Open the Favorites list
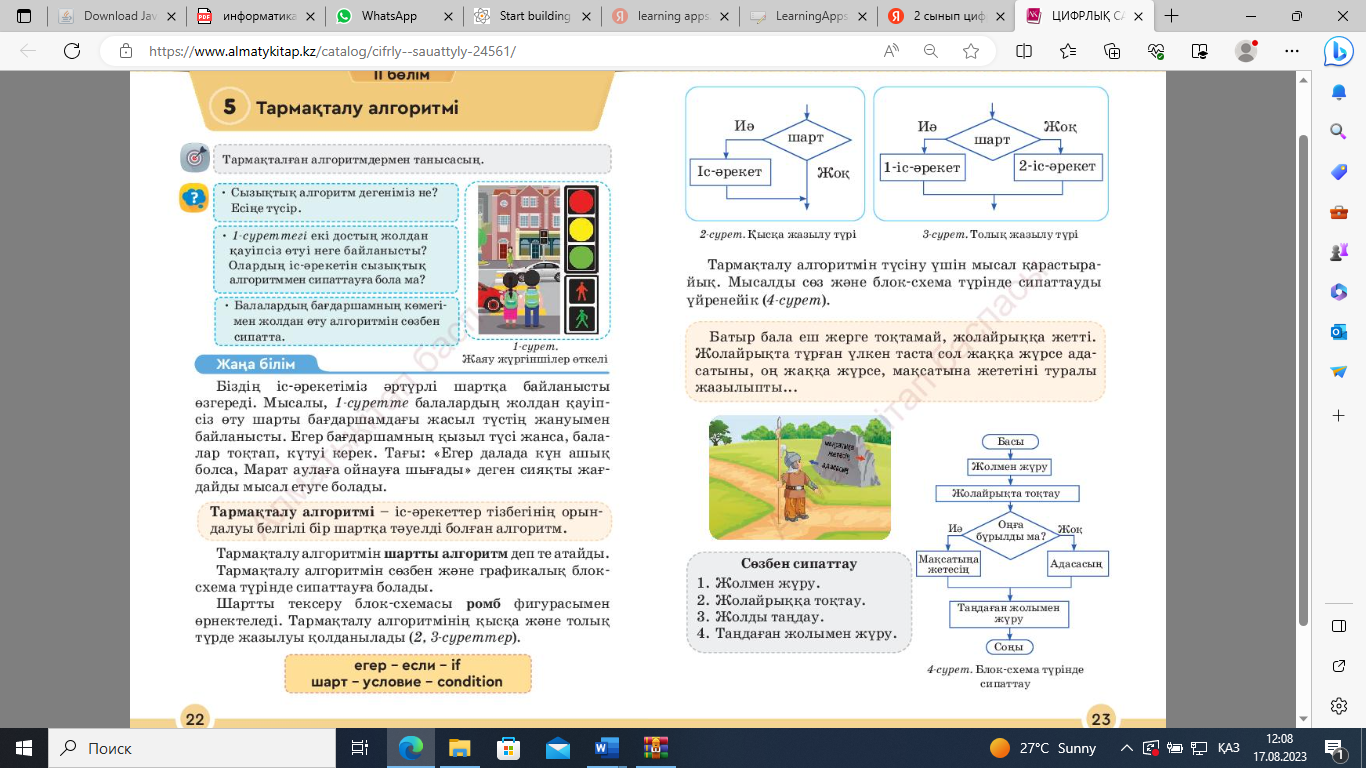This screenshot has width=1366, height=768. click(x=1067, y=51)
